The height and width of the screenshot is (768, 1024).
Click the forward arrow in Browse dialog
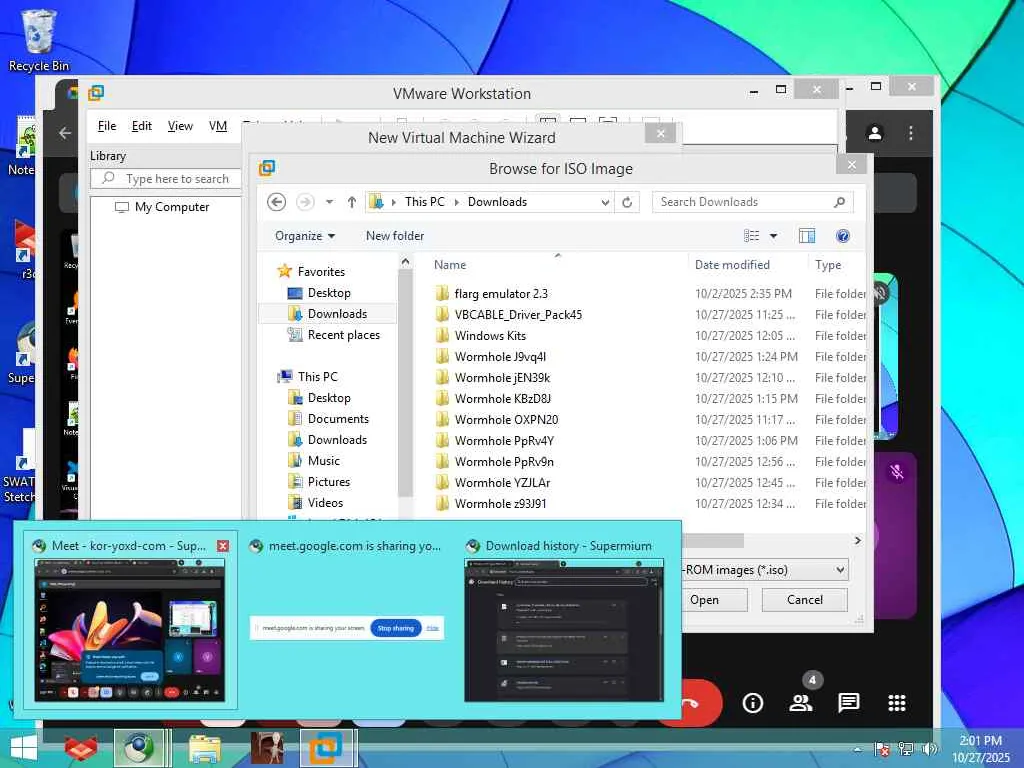point(305,202)
